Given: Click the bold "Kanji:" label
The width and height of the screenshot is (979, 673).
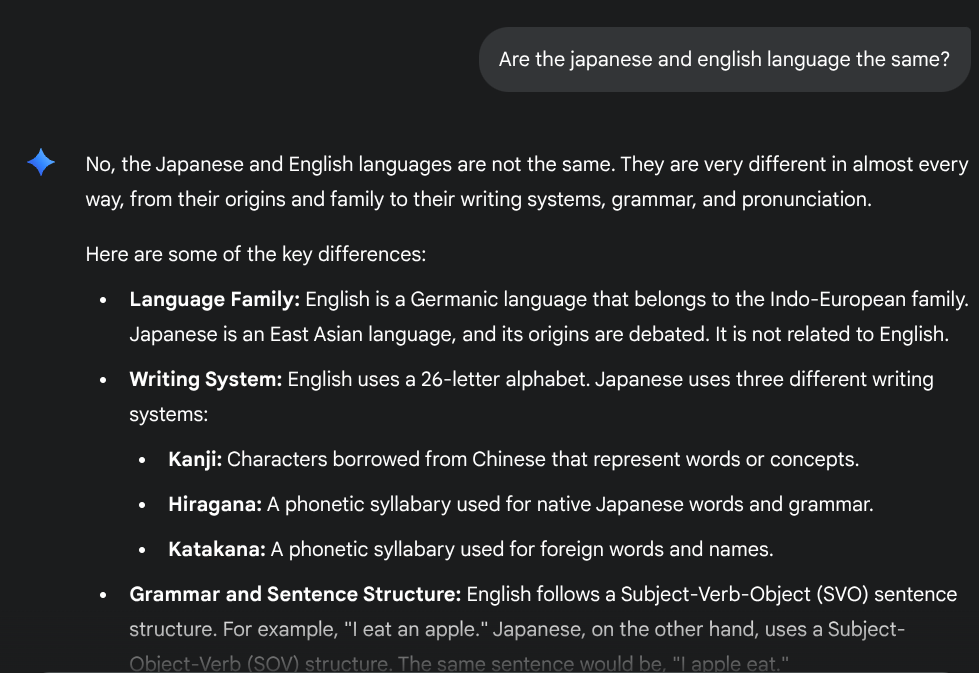Looking at the screenshot, I should (x=195, y=459).
